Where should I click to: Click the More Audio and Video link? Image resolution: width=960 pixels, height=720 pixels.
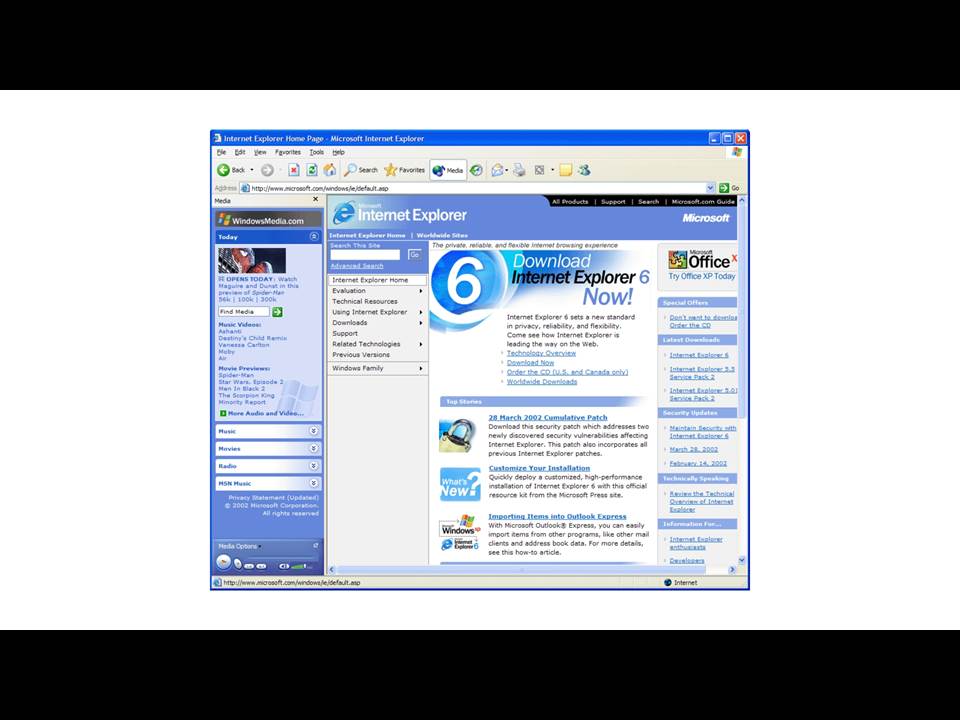pyautogui.click(x=266, y=413)
